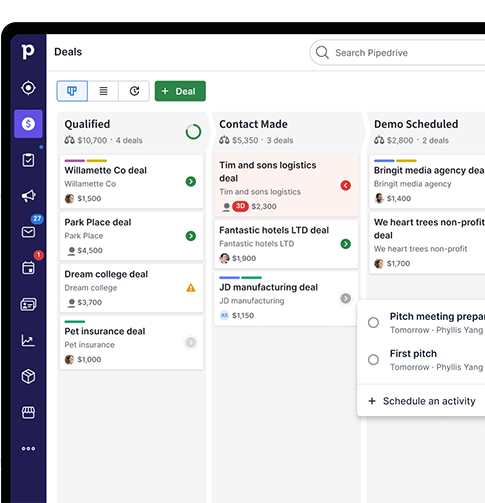The width and height of the screenshot is (485, 503).
Task: Click the Demo Scheduled stage header
Action: point(416,124)
